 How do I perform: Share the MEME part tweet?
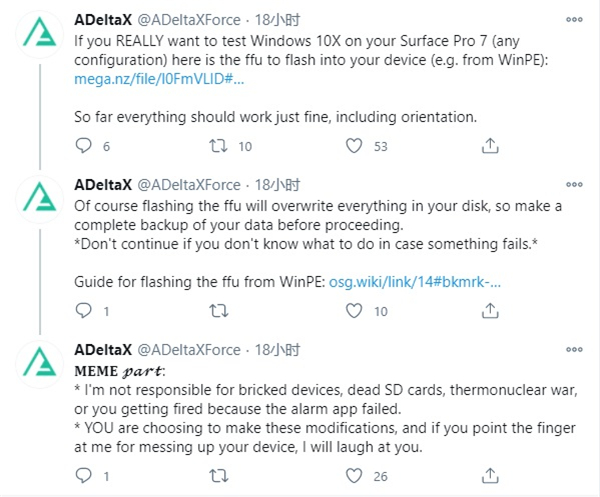coord(490,476)
